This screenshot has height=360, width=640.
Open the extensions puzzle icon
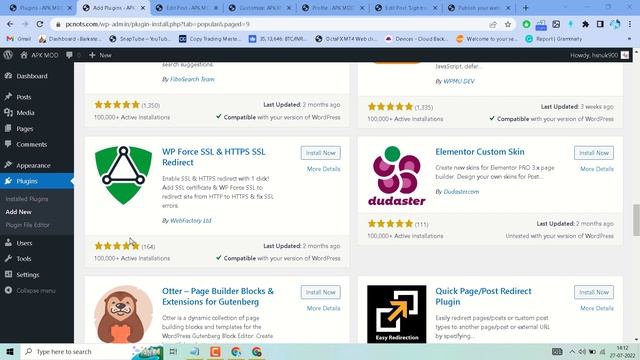tap(585, 24)
